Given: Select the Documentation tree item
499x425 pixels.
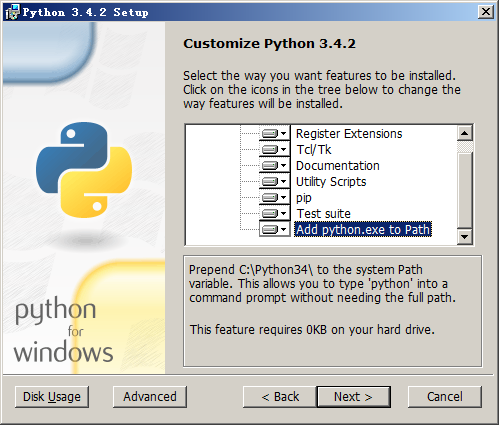Looking at the screenshot, I should point(338,166).
